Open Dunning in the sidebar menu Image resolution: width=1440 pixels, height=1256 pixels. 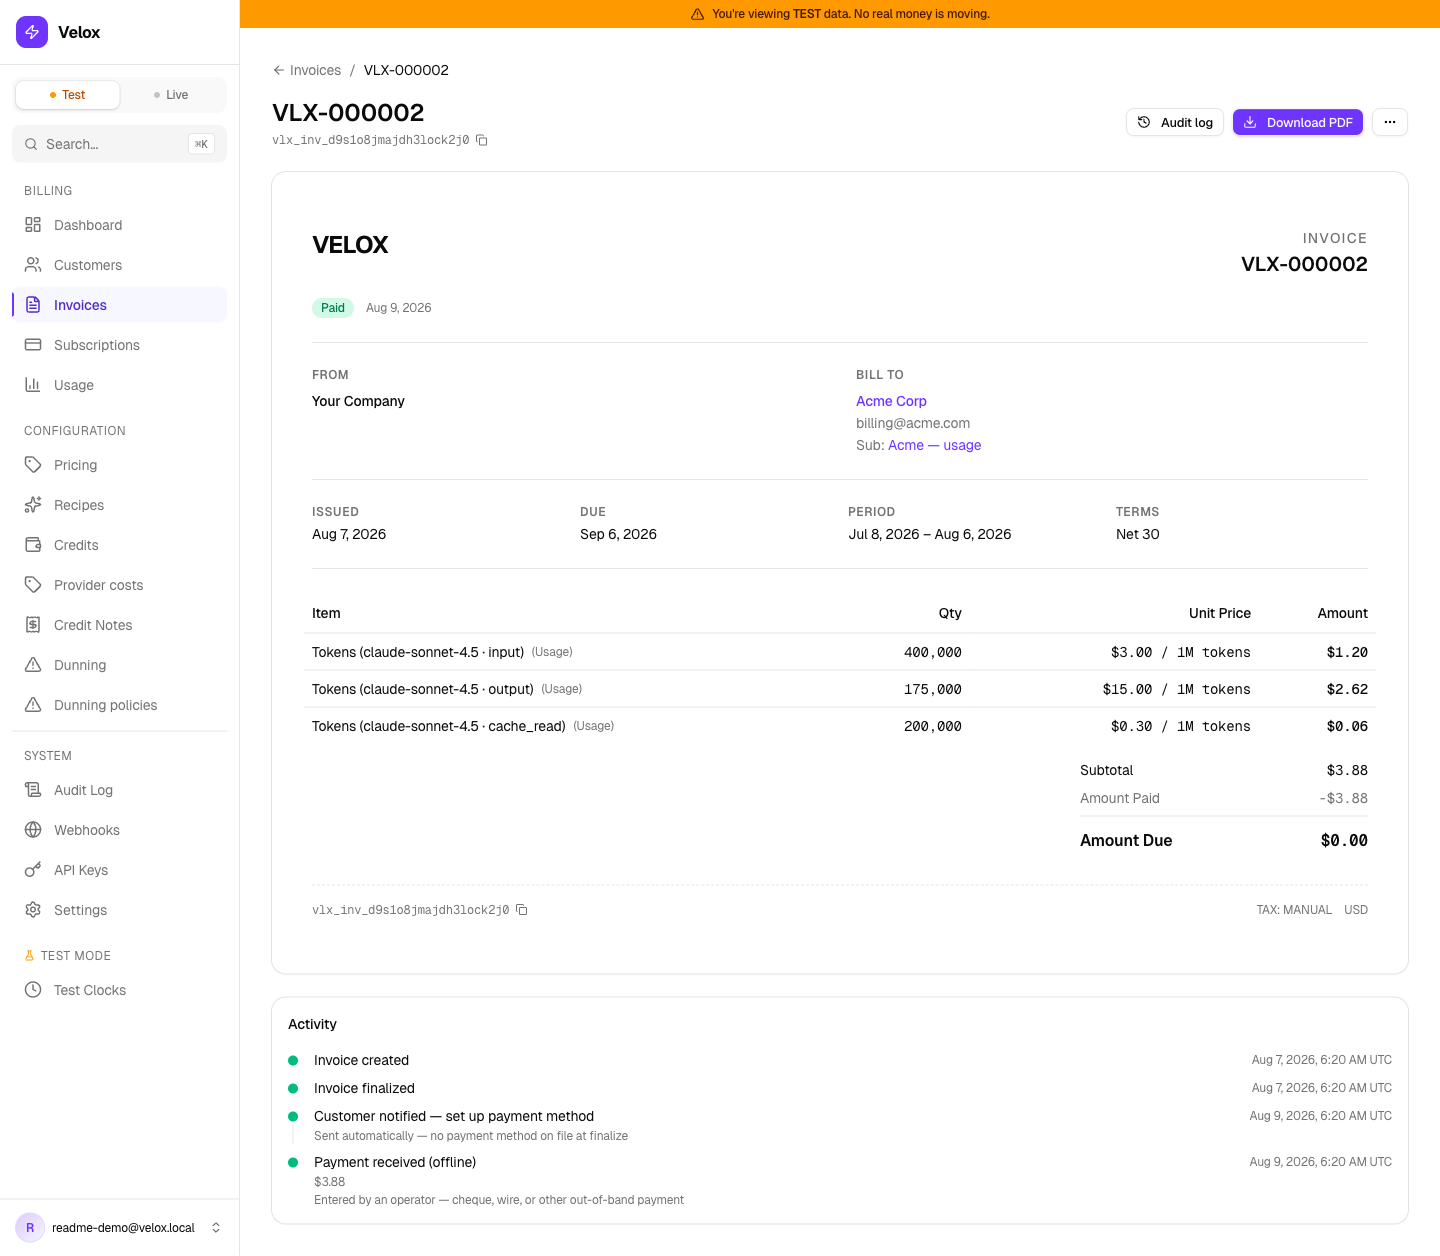click(119, 665)
